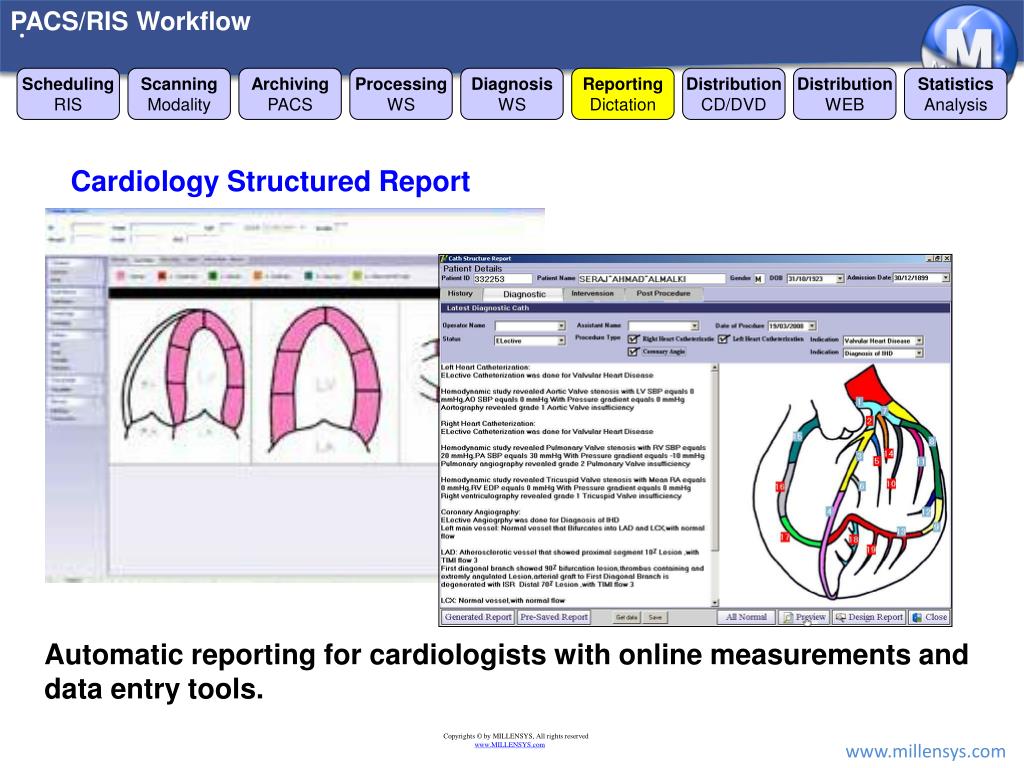
Task: Uncheck the Coronary Angio checkbox
Action: (x=633, y=351)
